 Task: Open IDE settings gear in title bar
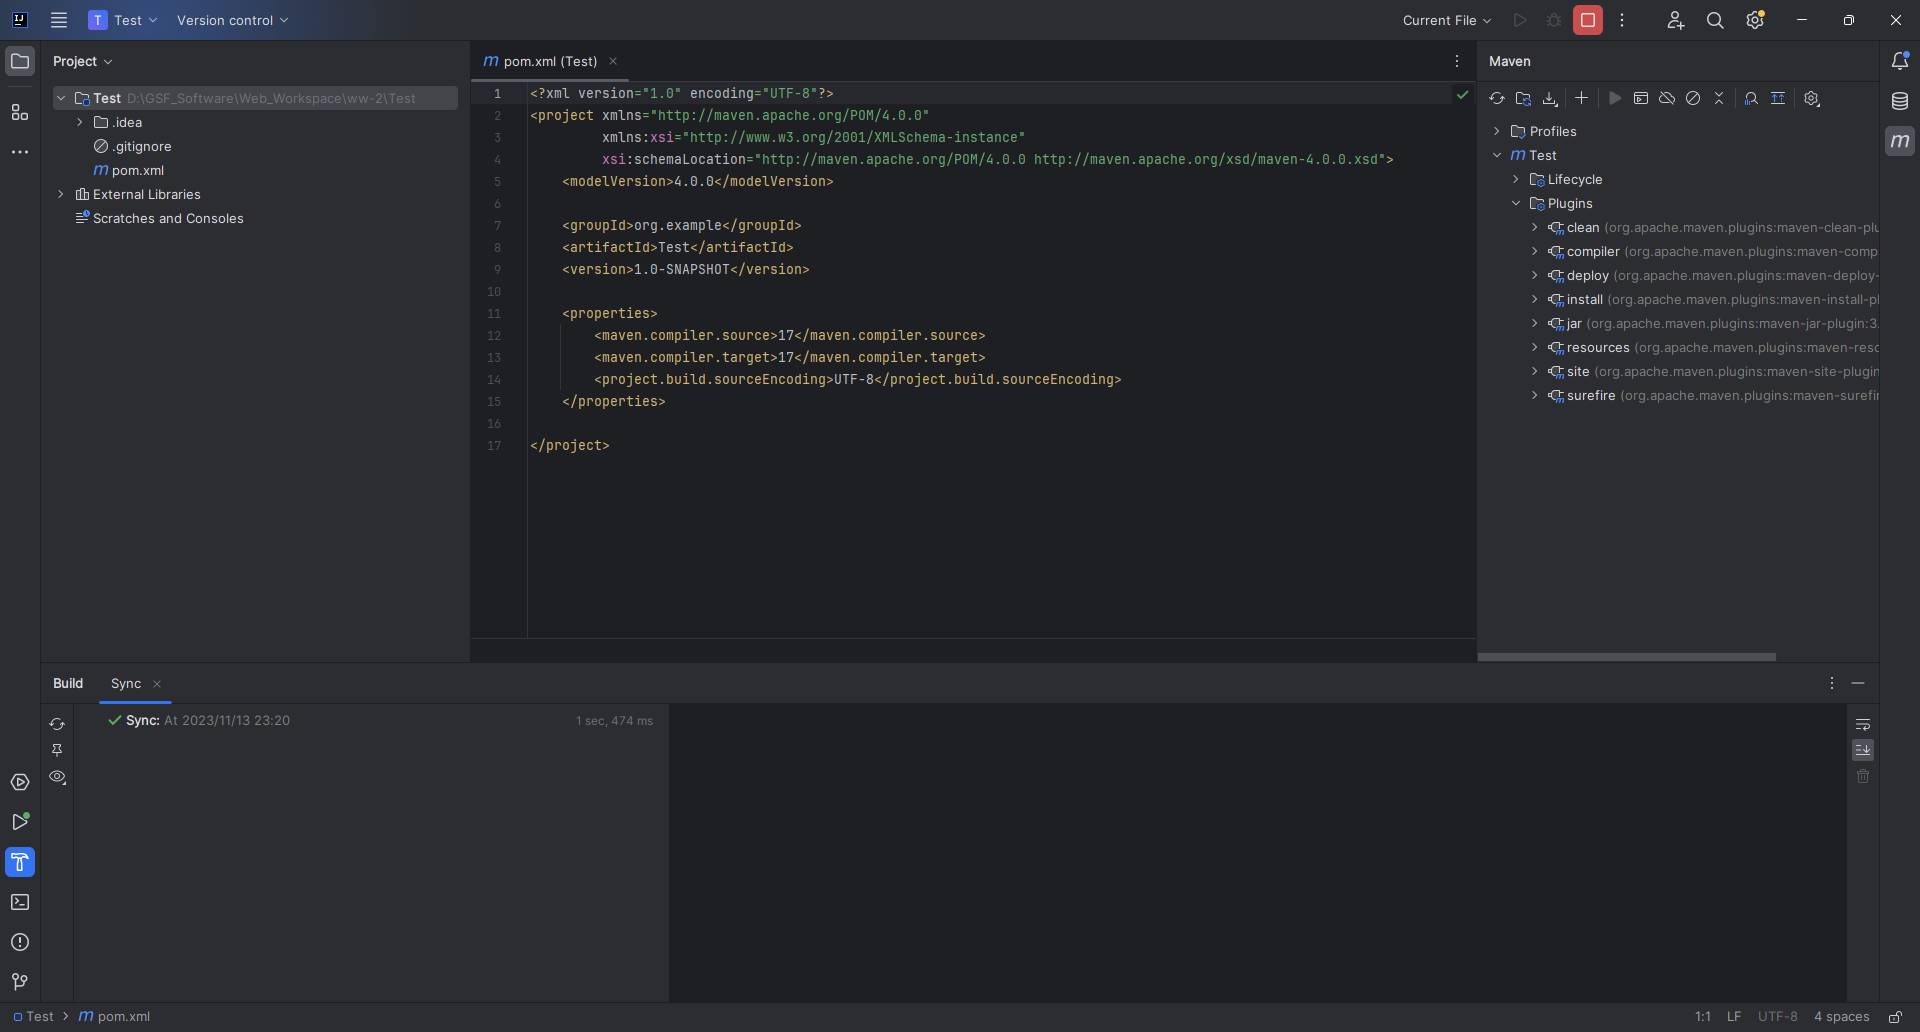pyautogui.click(x=1755, y=20)
